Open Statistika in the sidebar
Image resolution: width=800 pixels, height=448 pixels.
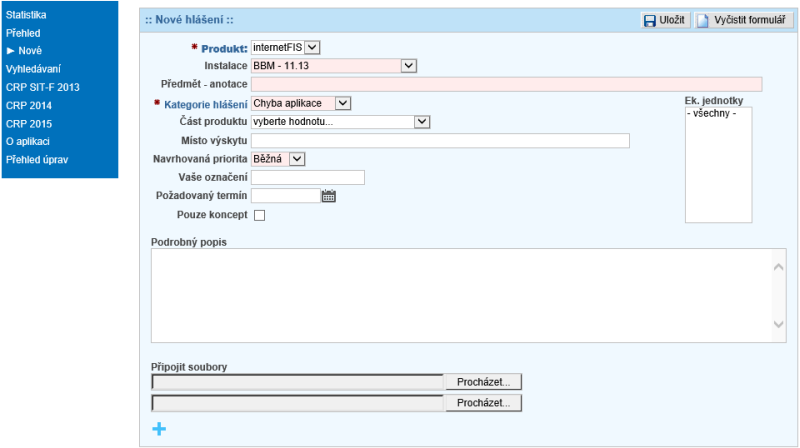click(26, 15)
